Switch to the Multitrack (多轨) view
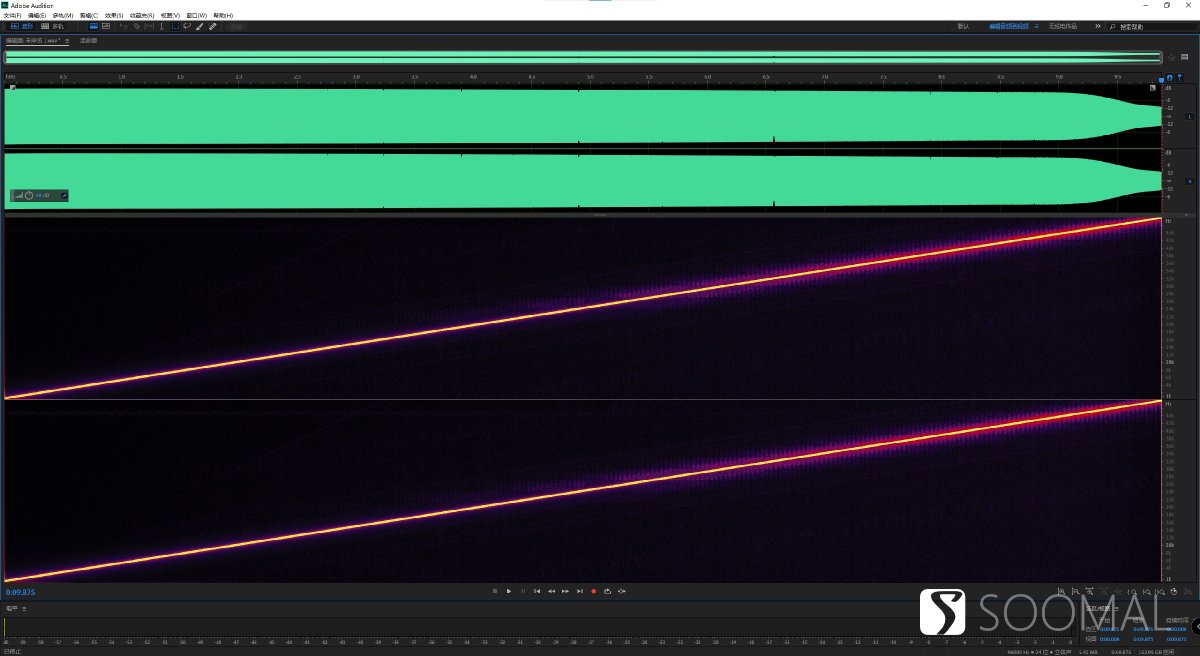The height and width of the screenshot is (656, 1200). [x=52, y=26]
